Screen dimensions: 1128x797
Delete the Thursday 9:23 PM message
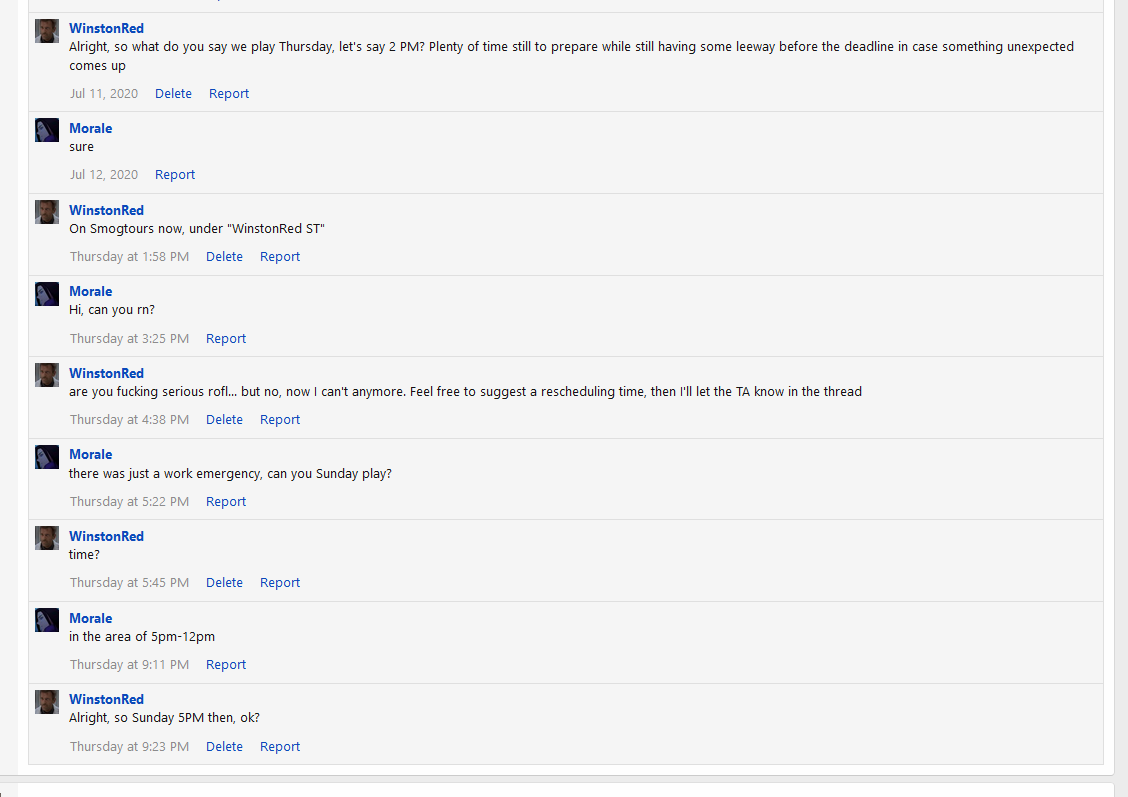[x=224, y=747]
